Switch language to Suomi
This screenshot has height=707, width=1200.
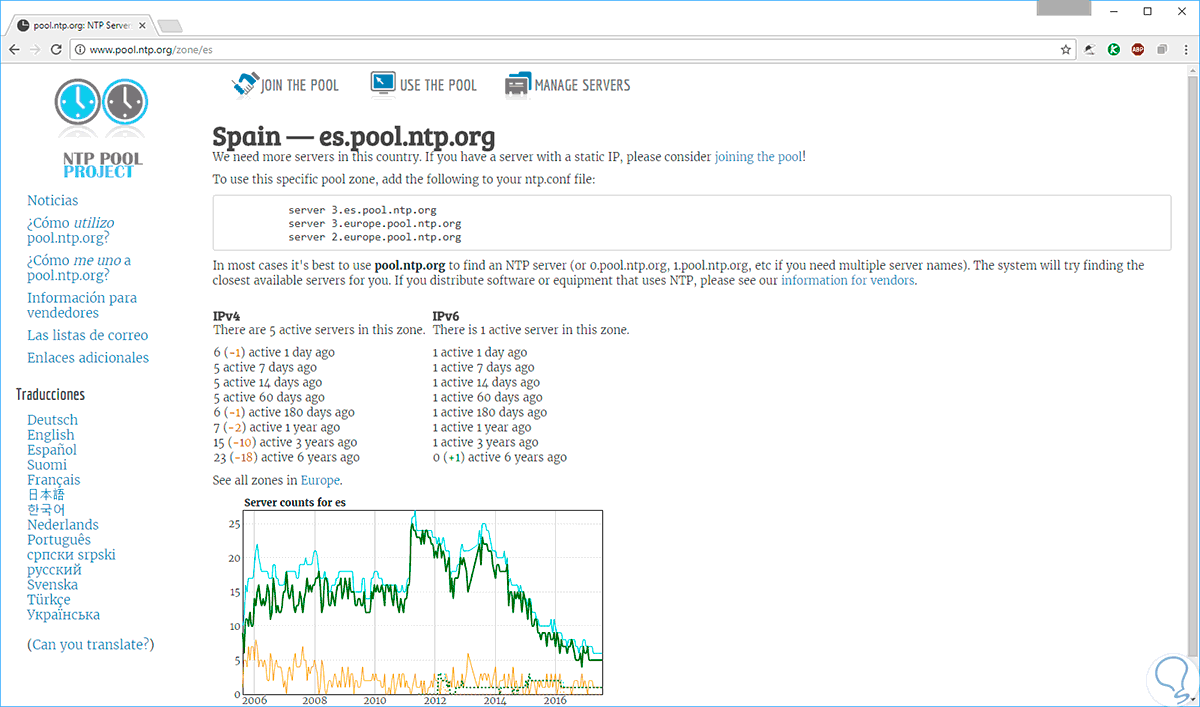[47, 465]
